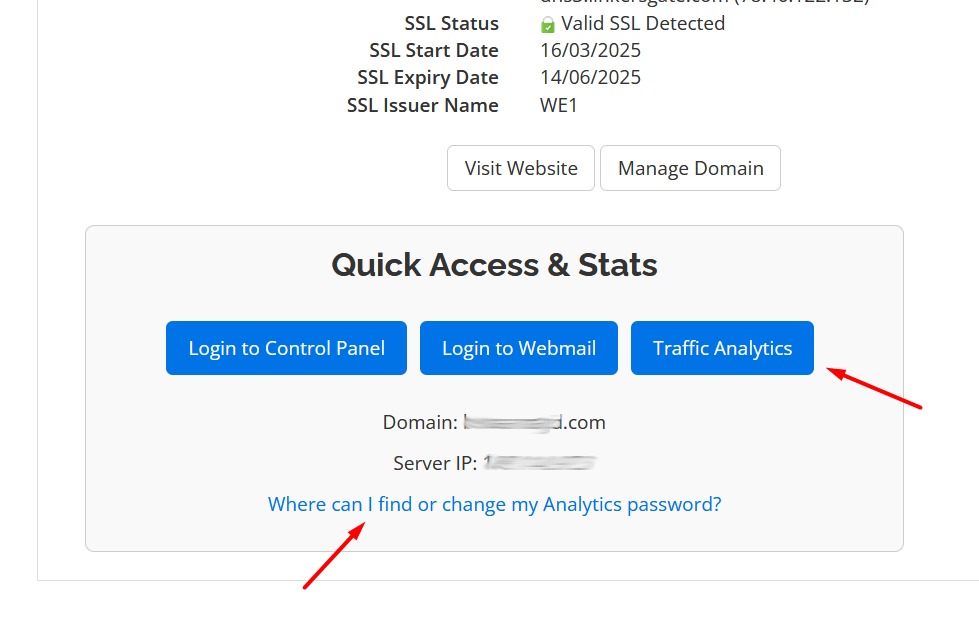Follow the Analytics password help link
Image resolution: width=979 pixels, height=622 pixels.
point(494,504)
